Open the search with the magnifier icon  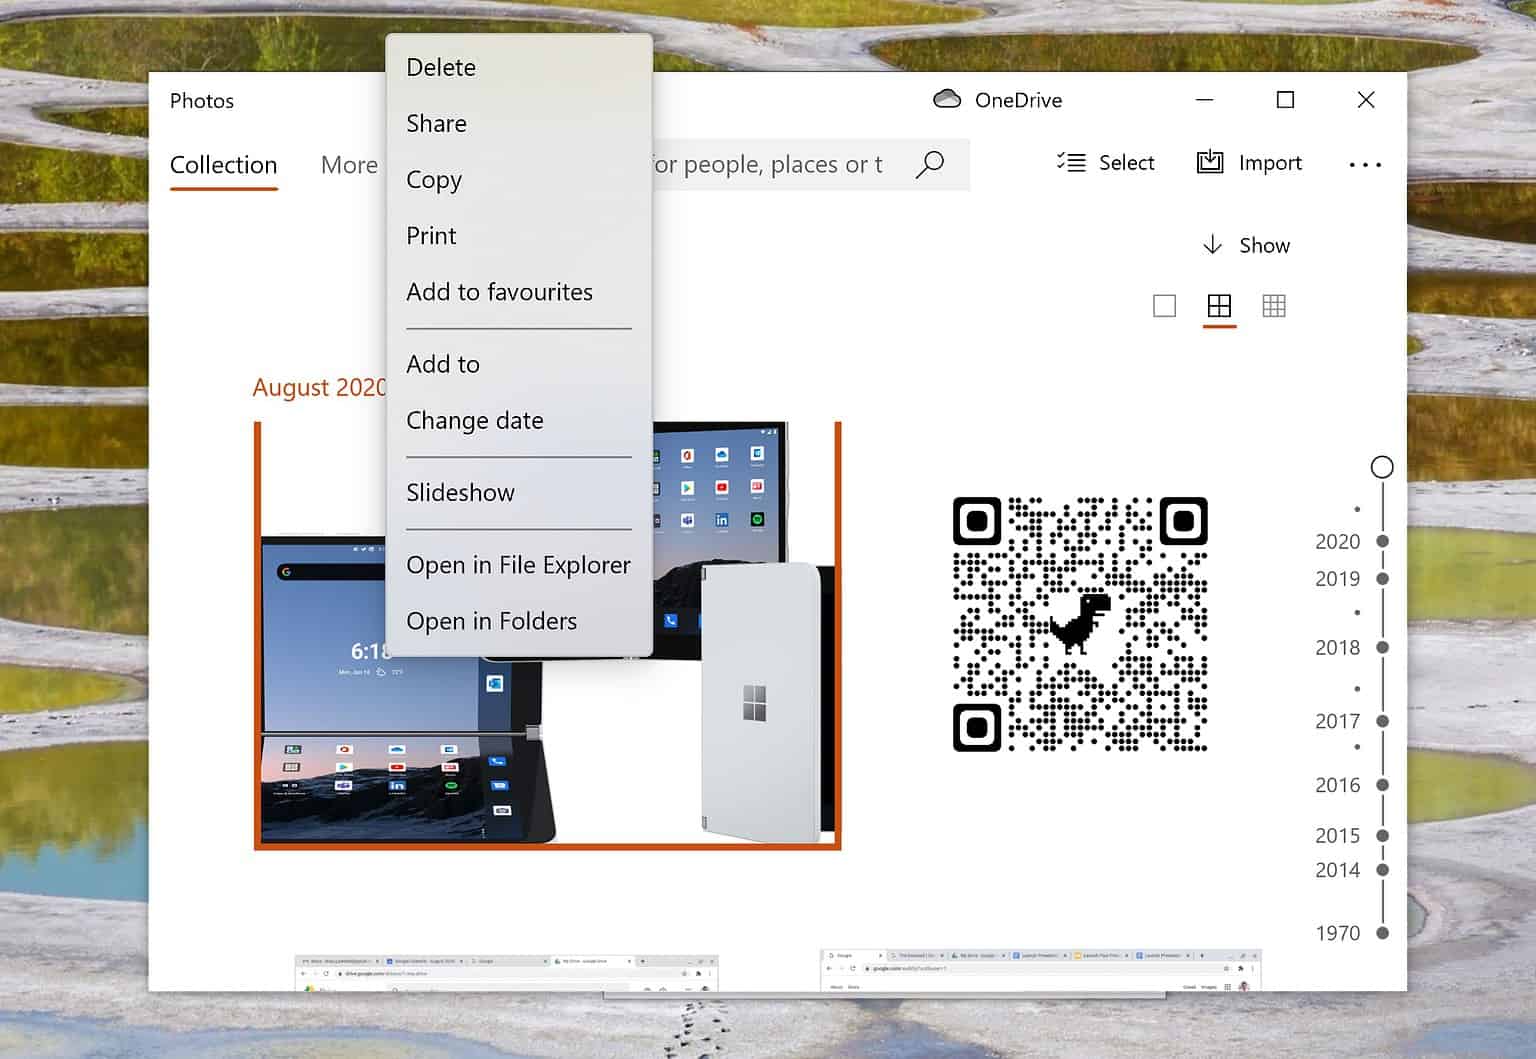pos(930,163)
